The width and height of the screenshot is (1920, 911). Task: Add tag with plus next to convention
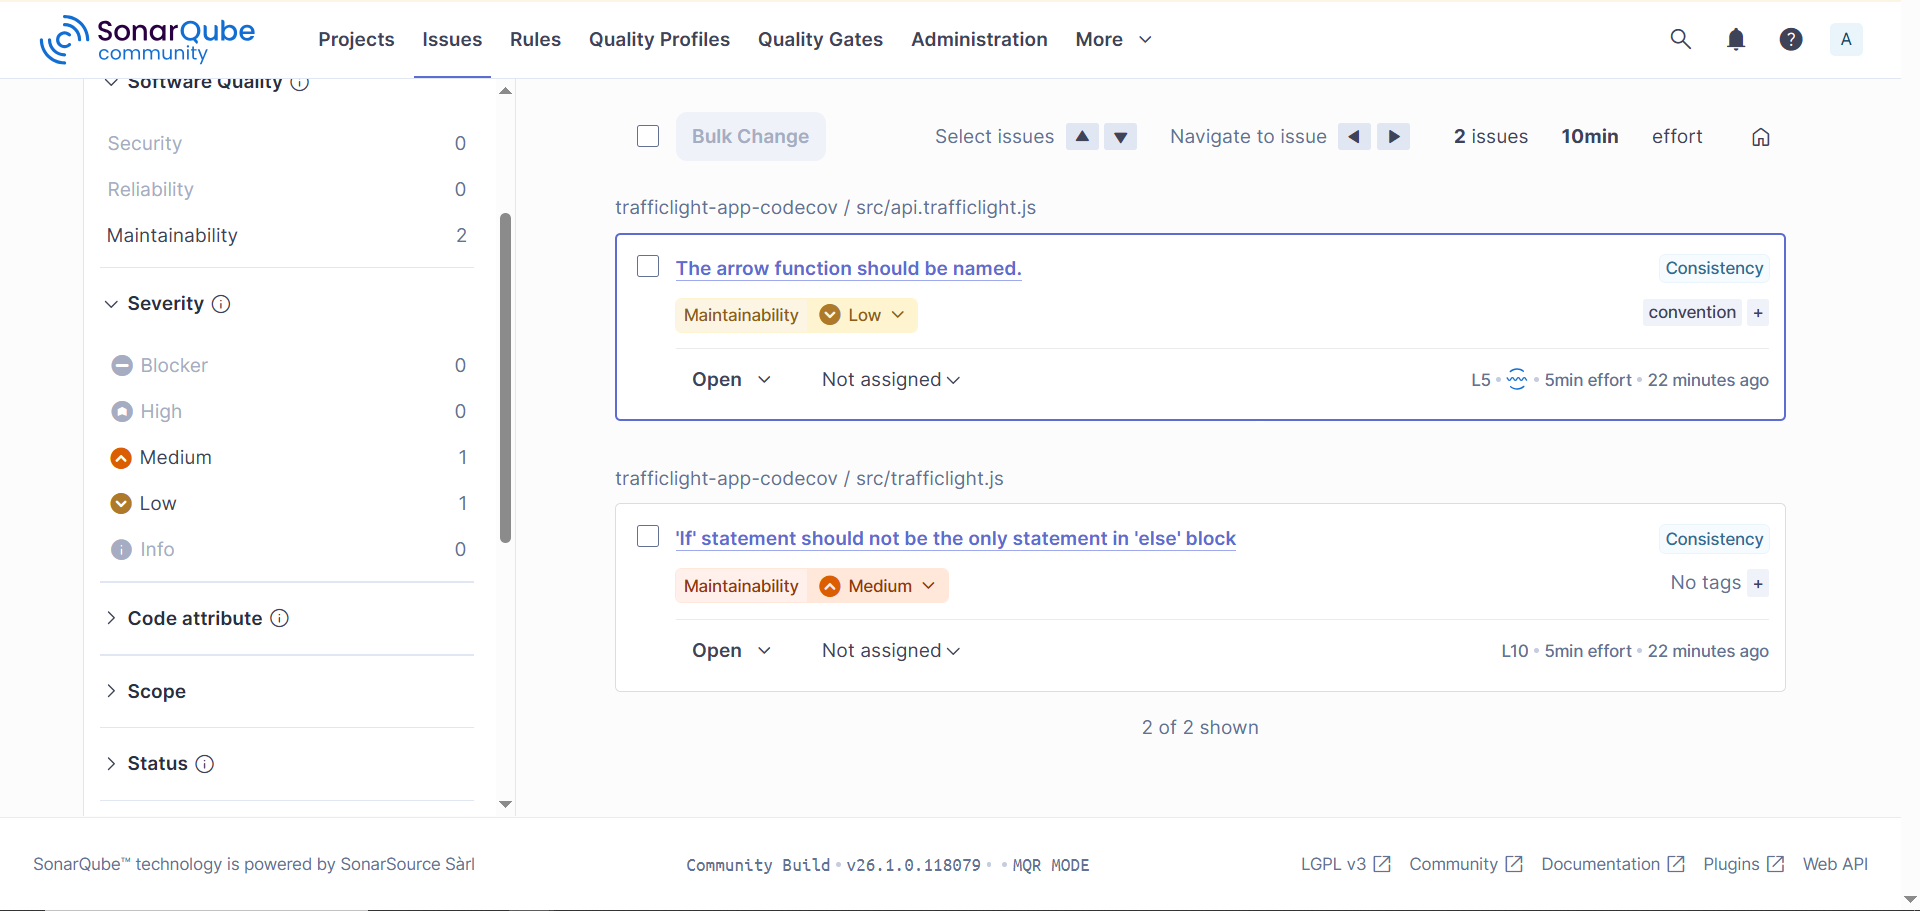pyautogui.click(x=1758, y=313)
